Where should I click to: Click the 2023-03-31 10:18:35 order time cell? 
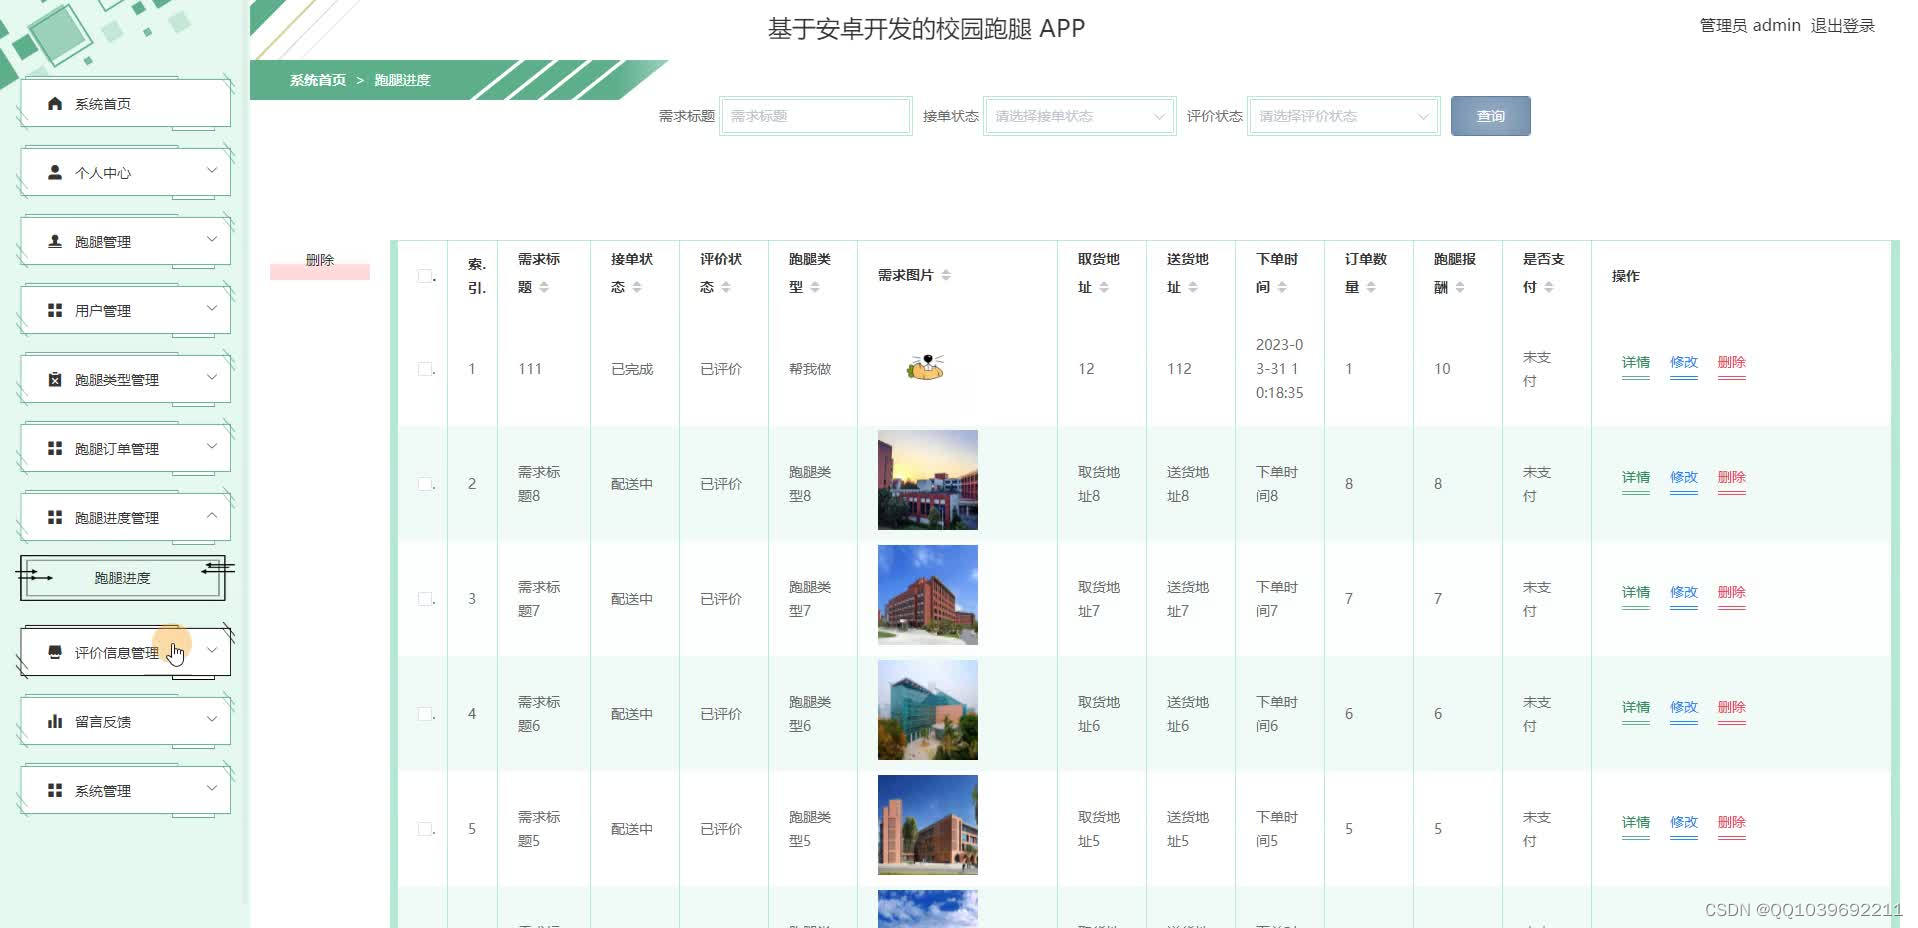1280,369
